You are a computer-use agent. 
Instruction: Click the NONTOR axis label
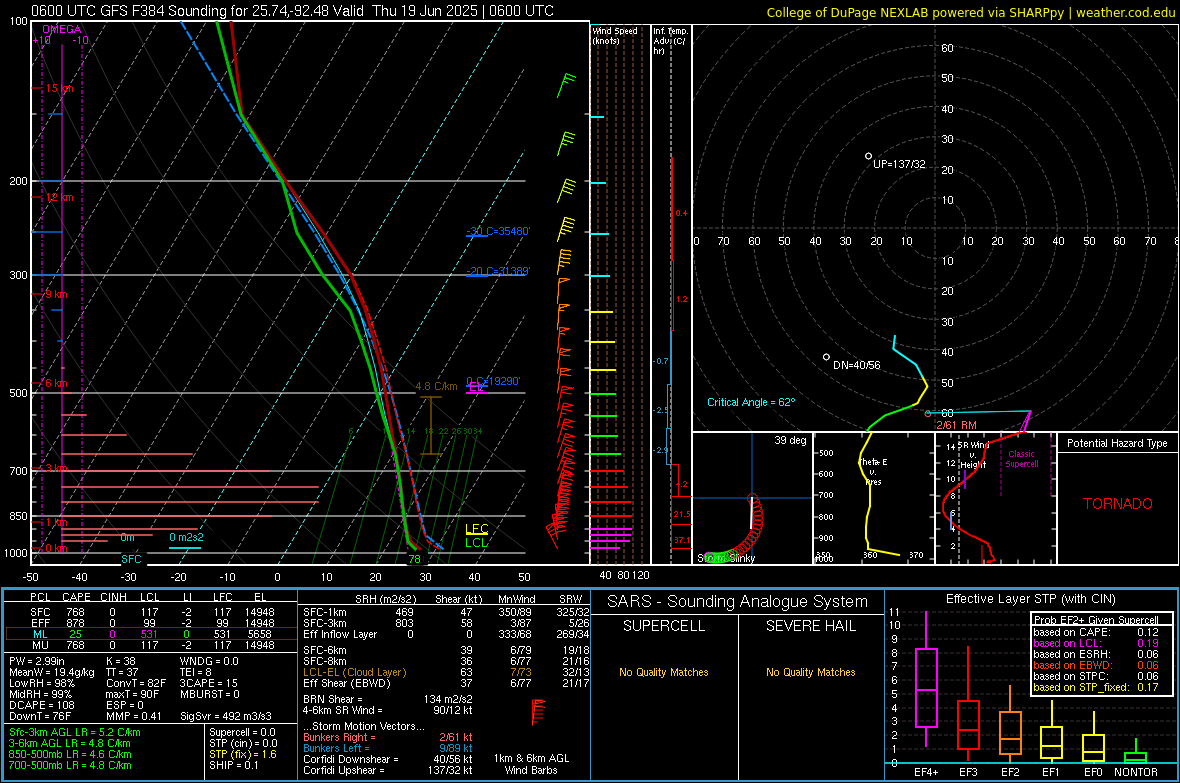pos(1136,772)
